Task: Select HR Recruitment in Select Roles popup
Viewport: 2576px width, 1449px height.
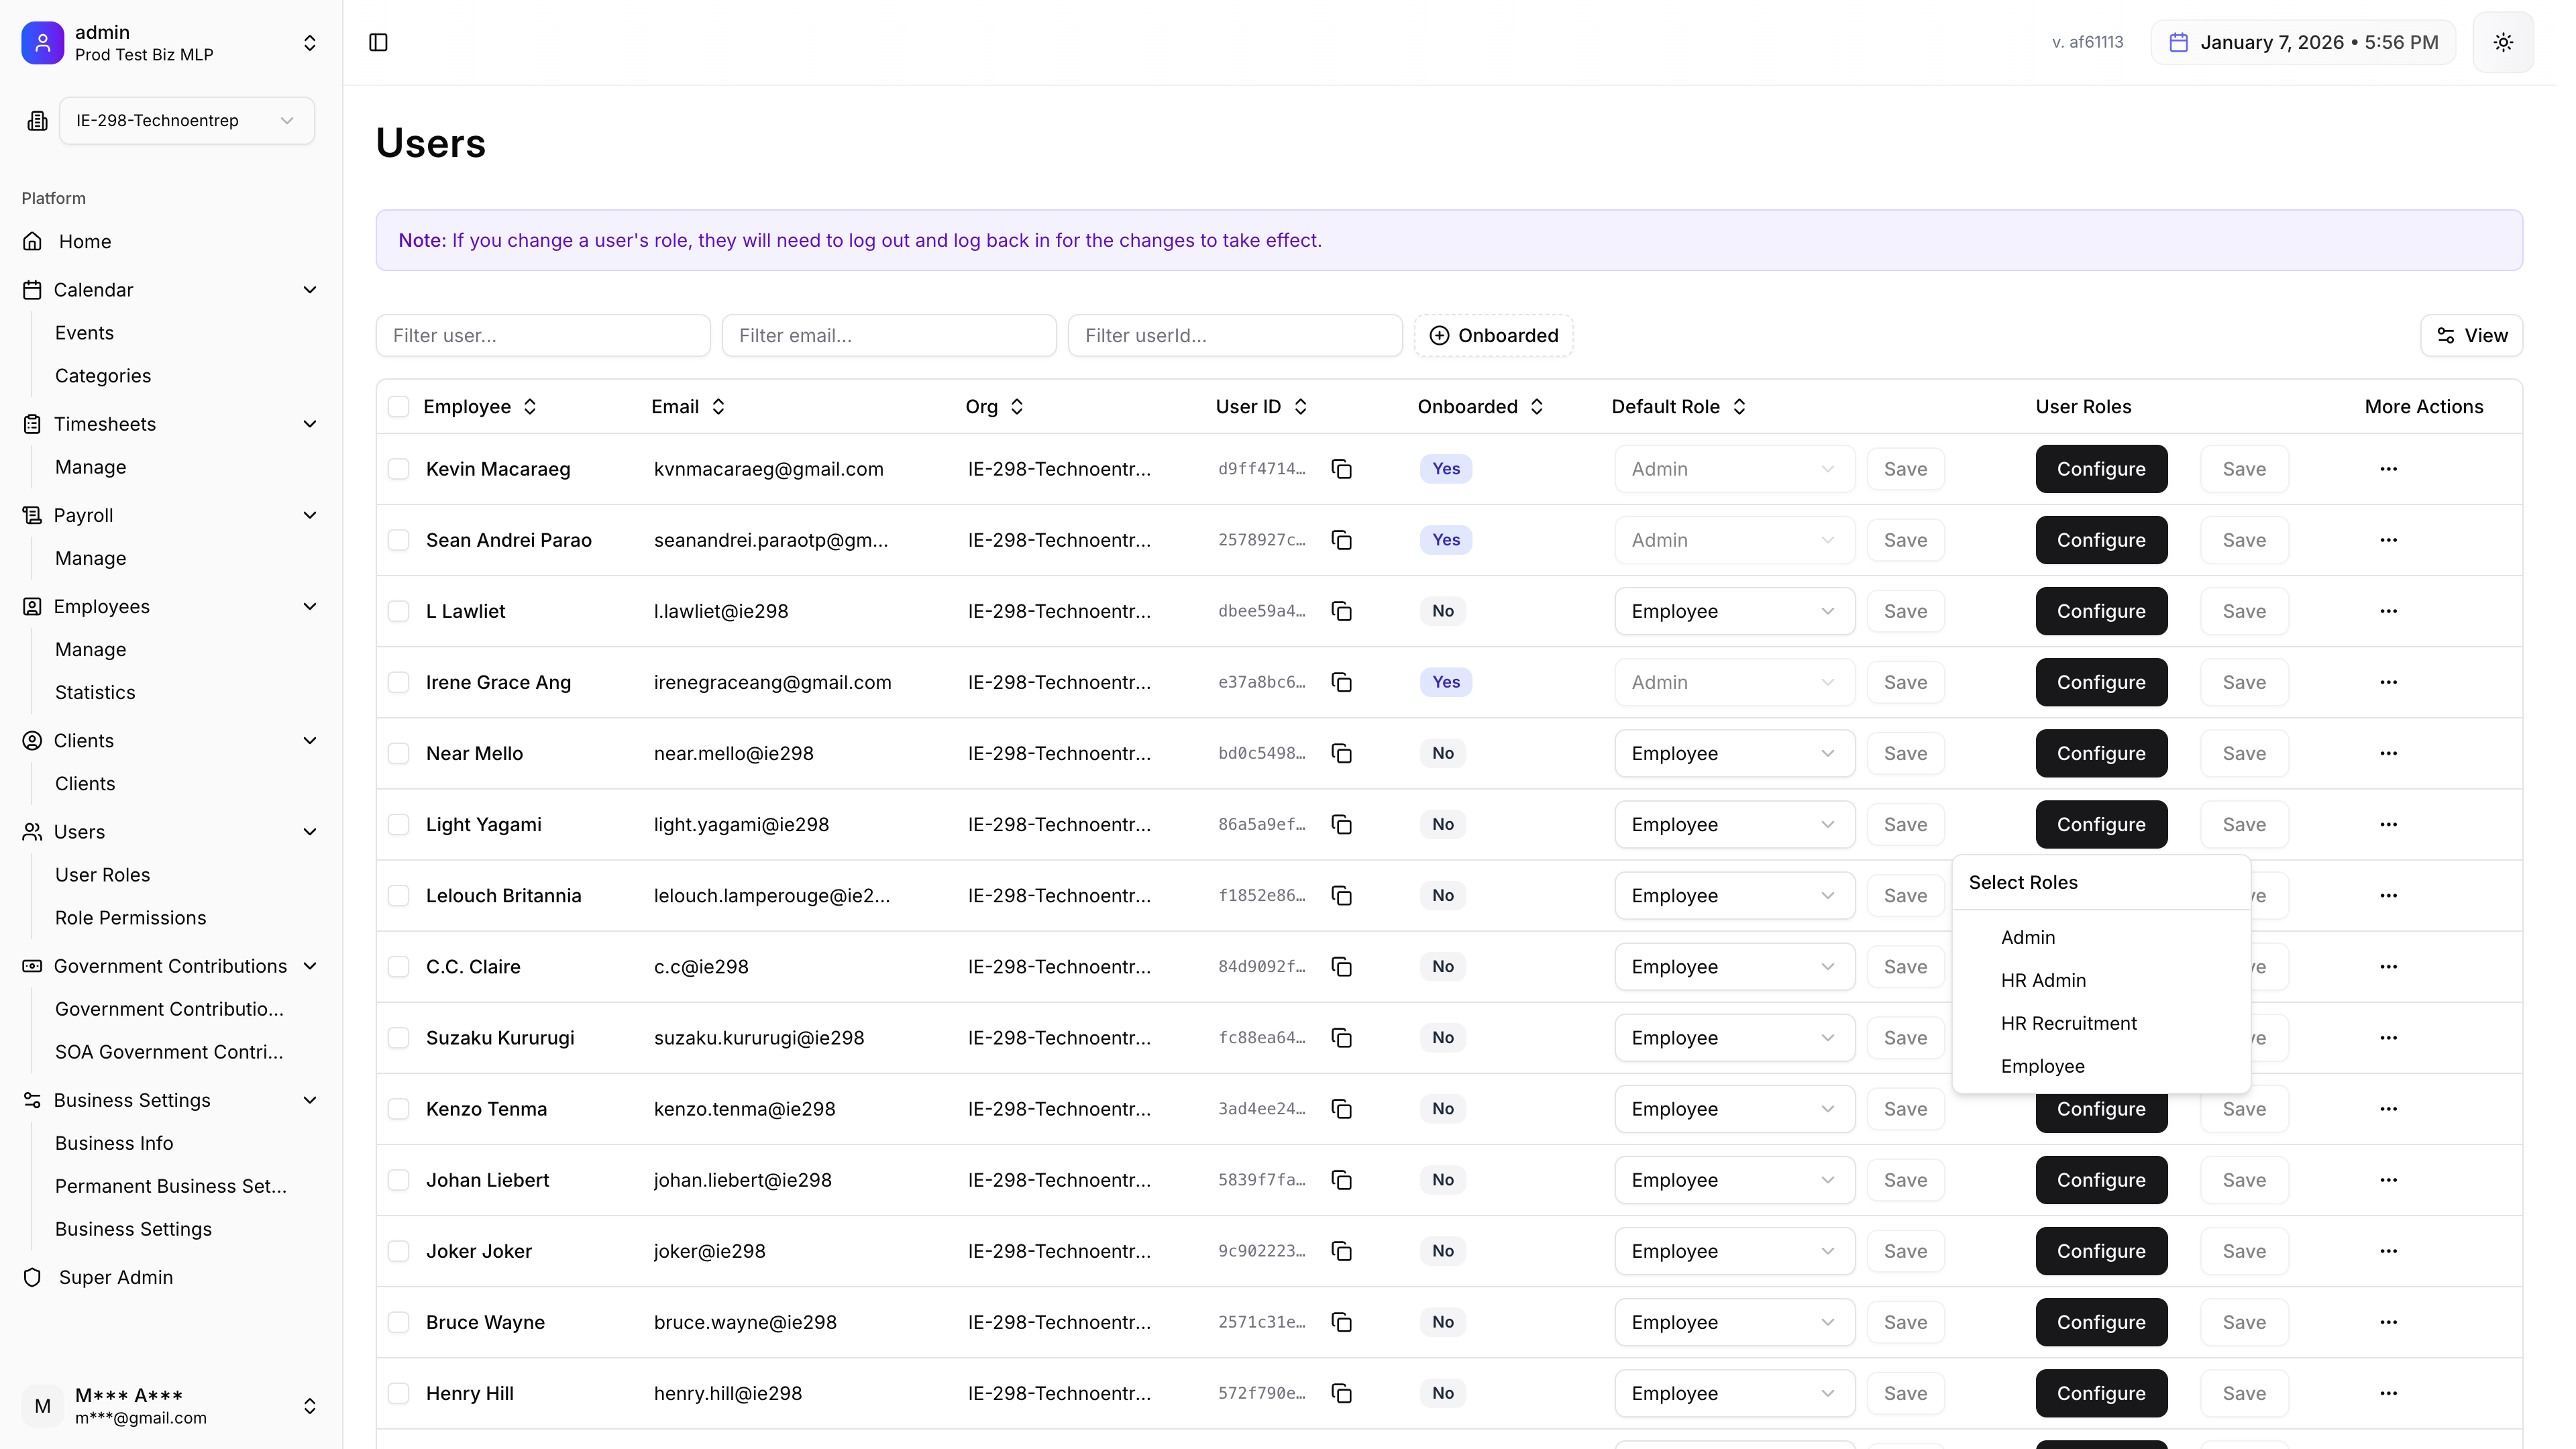Action: [2068, 1022]
